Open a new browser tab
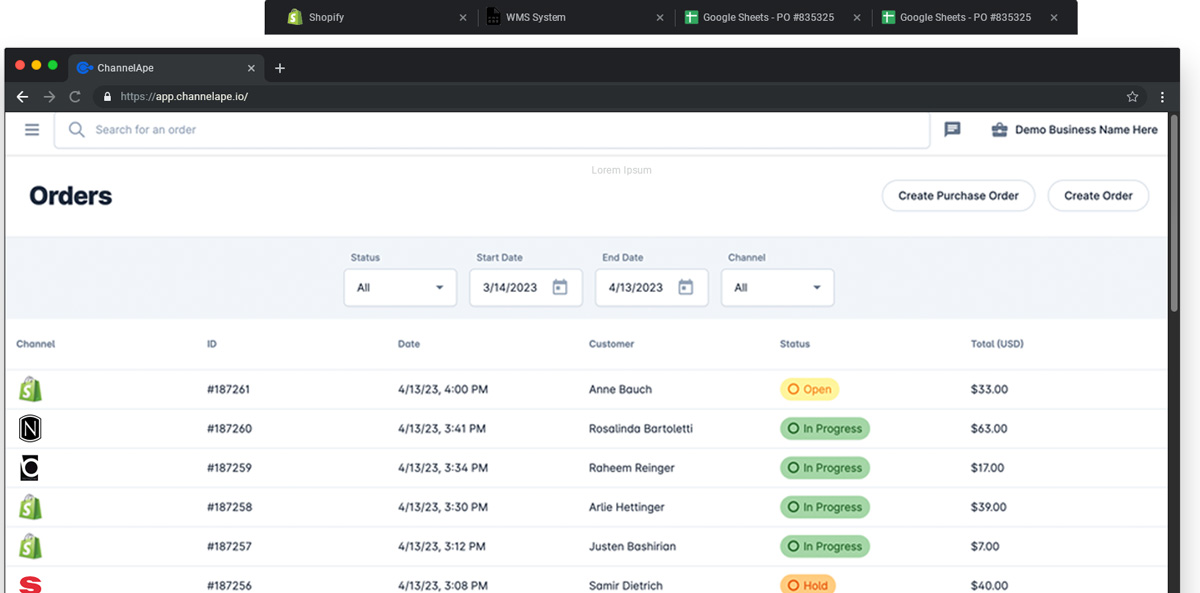This screenshot has height=593, width=1200. pos(280,68)
